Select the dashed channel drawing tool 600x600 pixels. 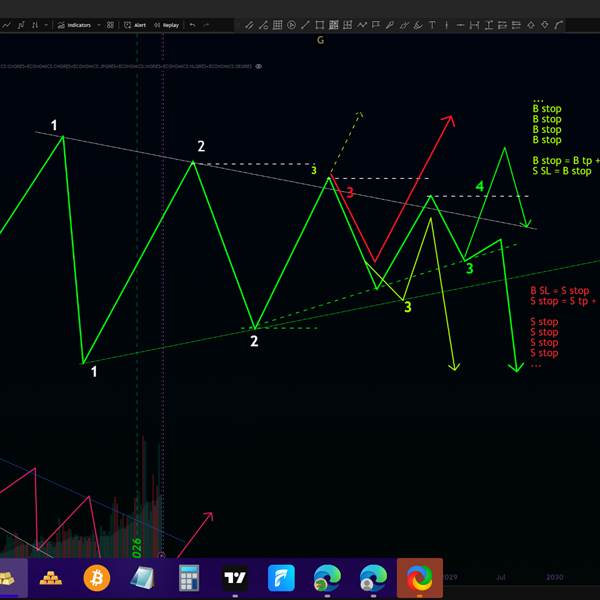404,25
